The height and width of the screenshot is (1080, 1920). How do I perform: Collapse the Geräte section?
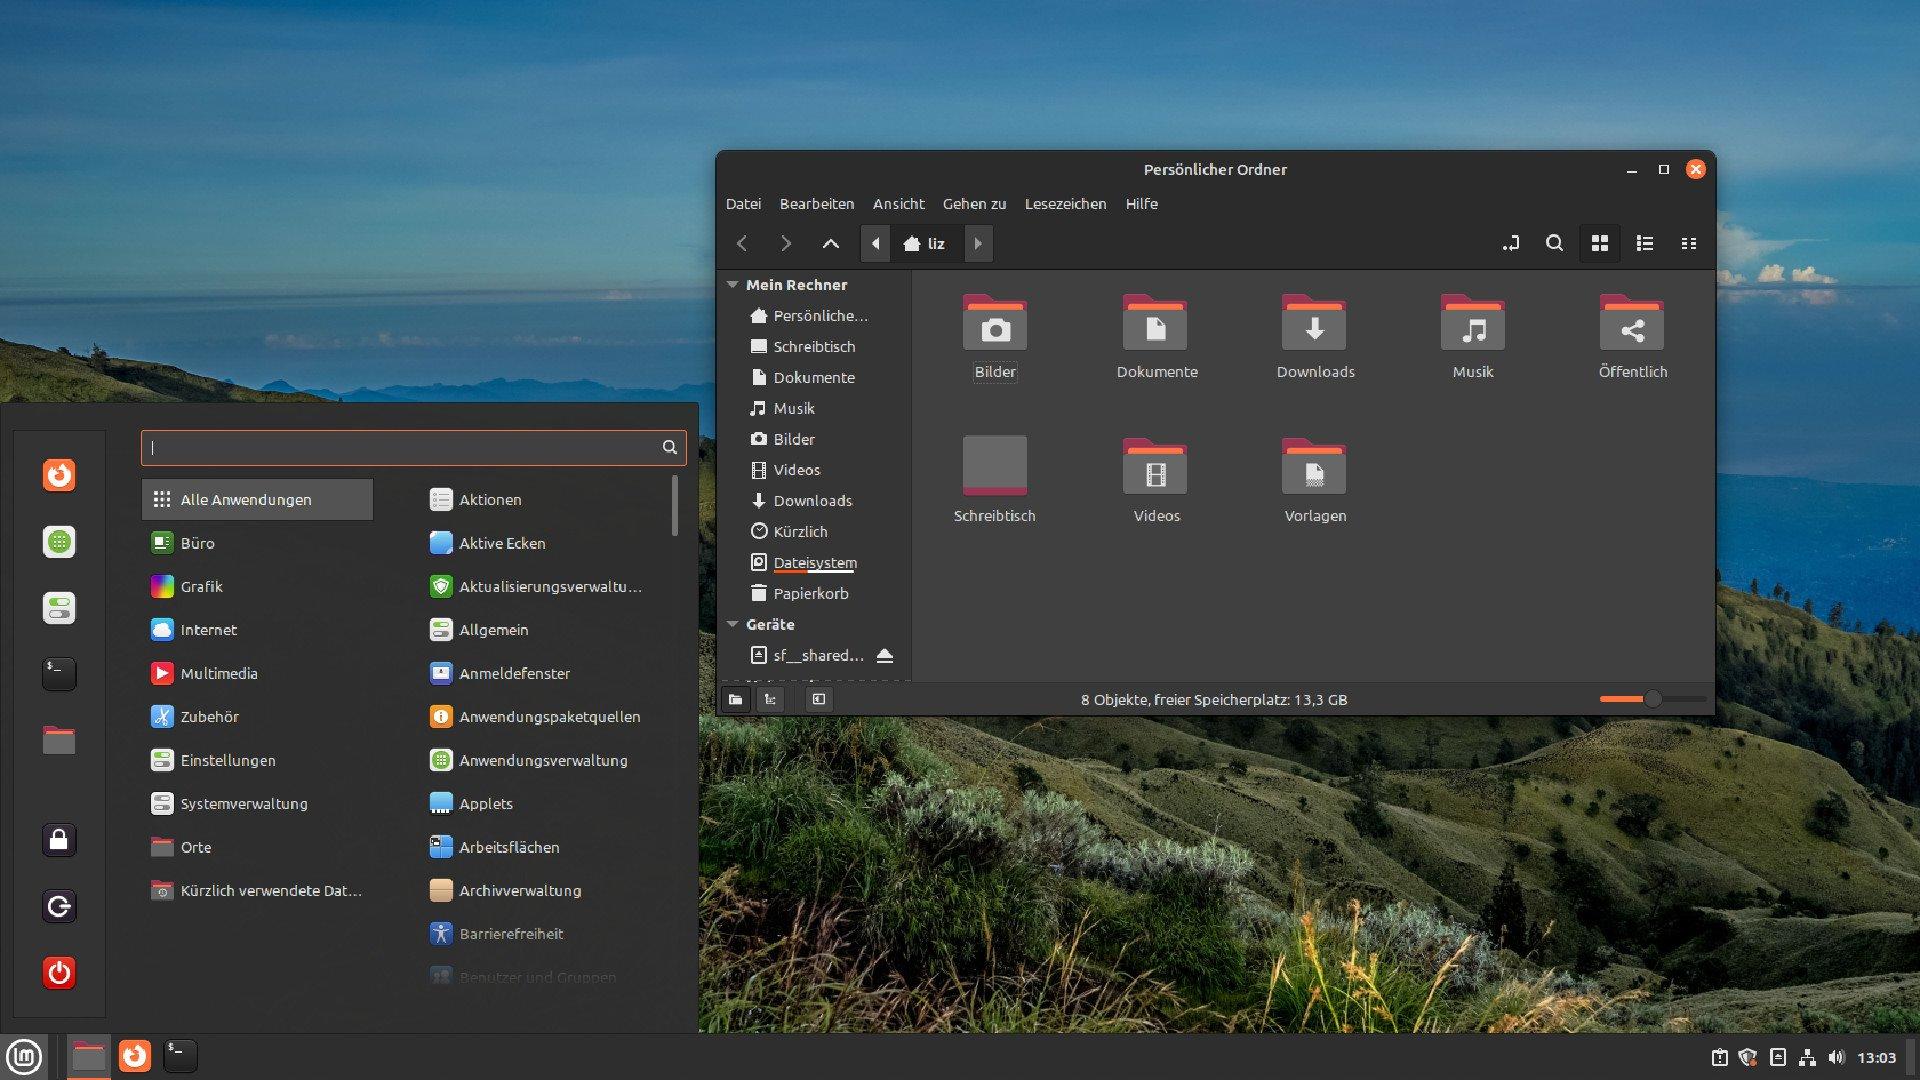tap(733, 624)
